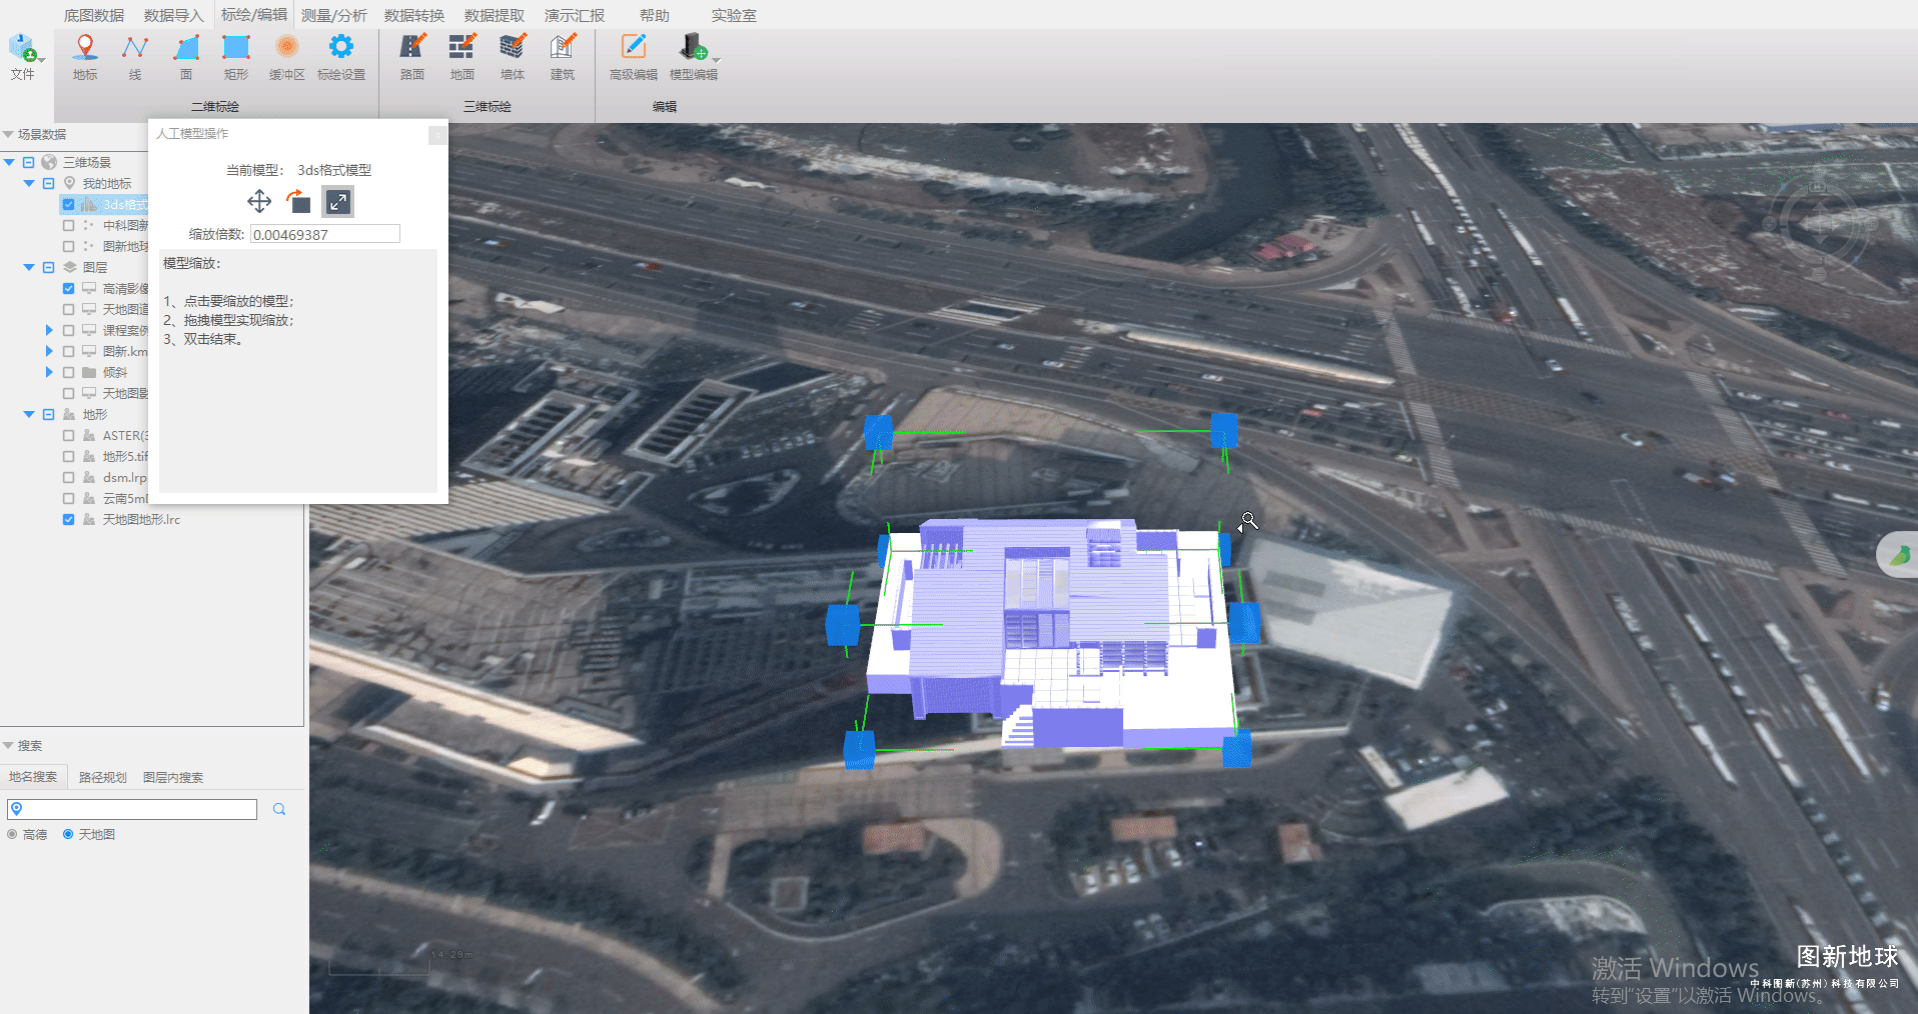Click the green leaf side button
1918x1014 pixels.
pos(1898,554)
